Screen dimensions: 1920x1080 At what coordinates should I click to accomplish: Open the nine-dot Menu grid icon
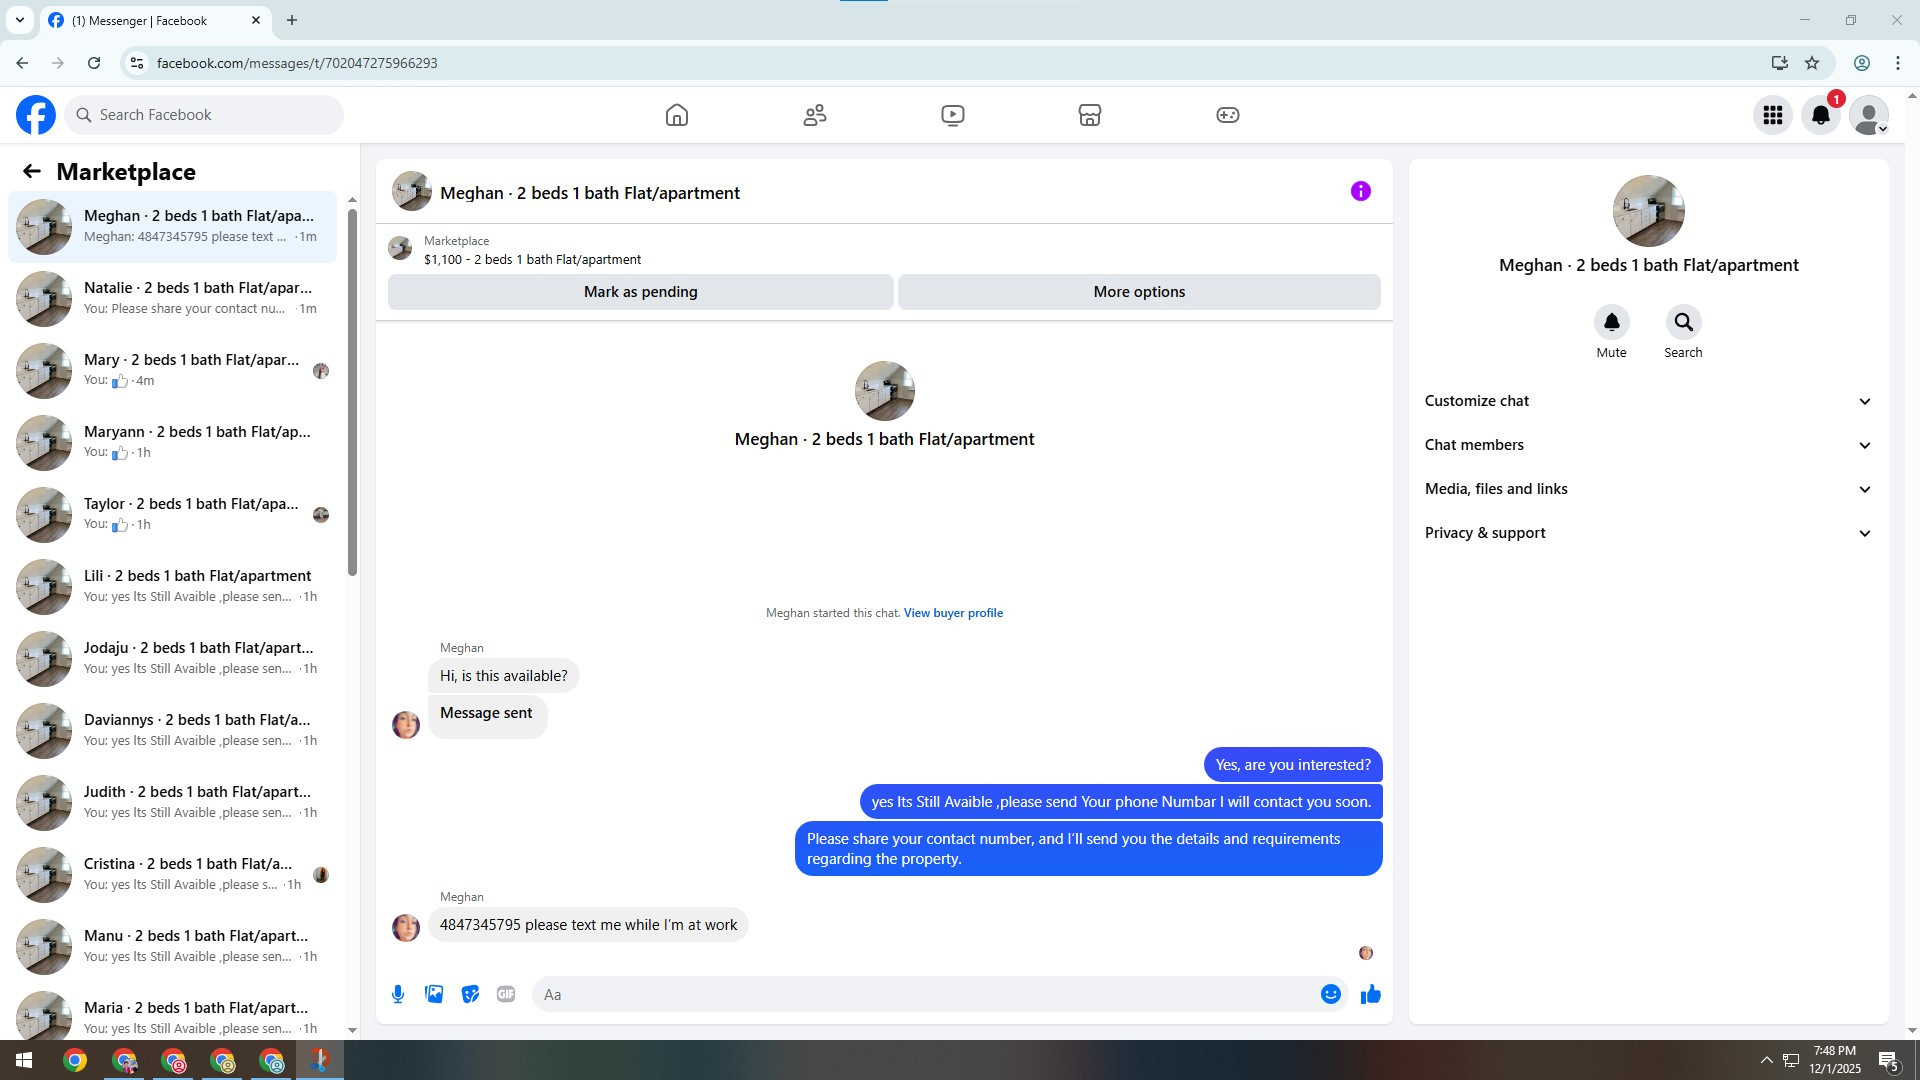coord(1773,115)
